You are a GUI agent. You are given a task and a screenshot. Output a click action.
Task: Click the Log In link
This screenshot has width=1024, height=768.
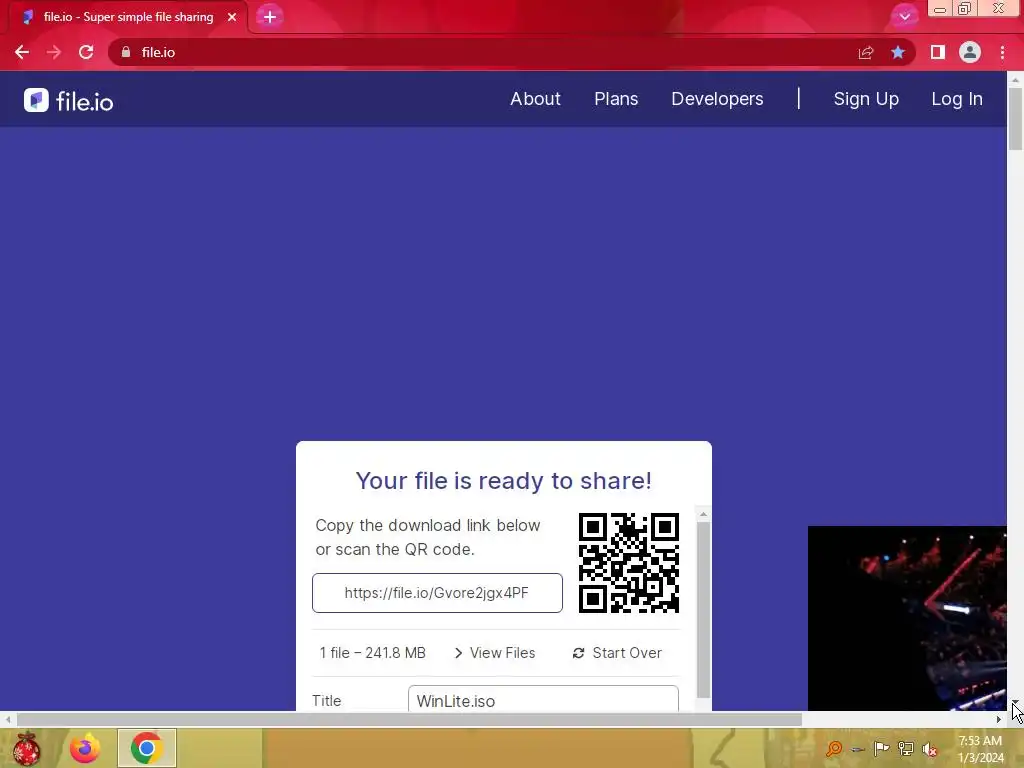point(957,99)
